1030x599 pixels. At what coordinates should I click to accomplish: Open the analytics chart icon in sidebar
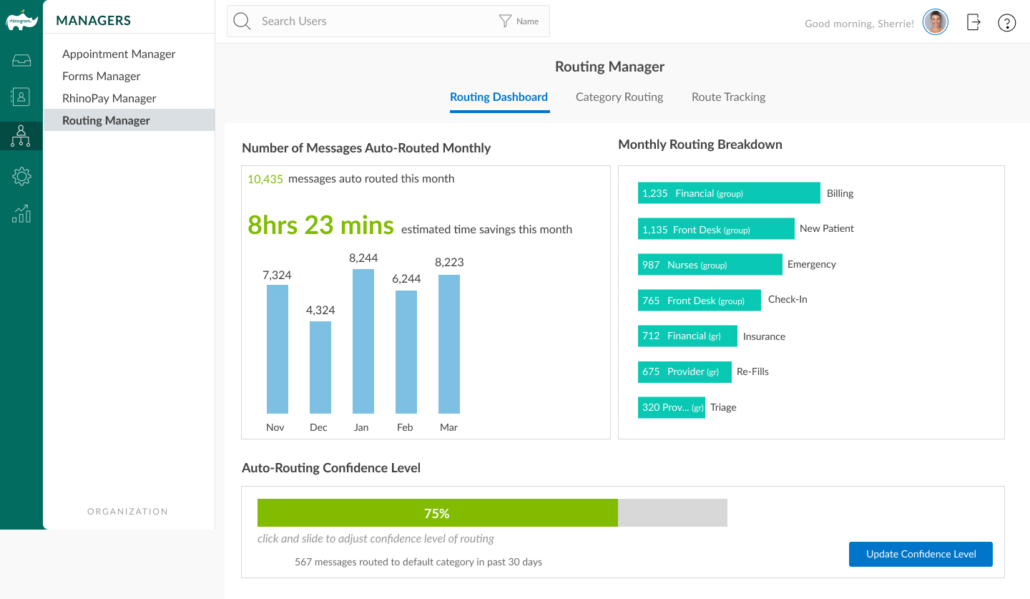click(x=21, y=213)
